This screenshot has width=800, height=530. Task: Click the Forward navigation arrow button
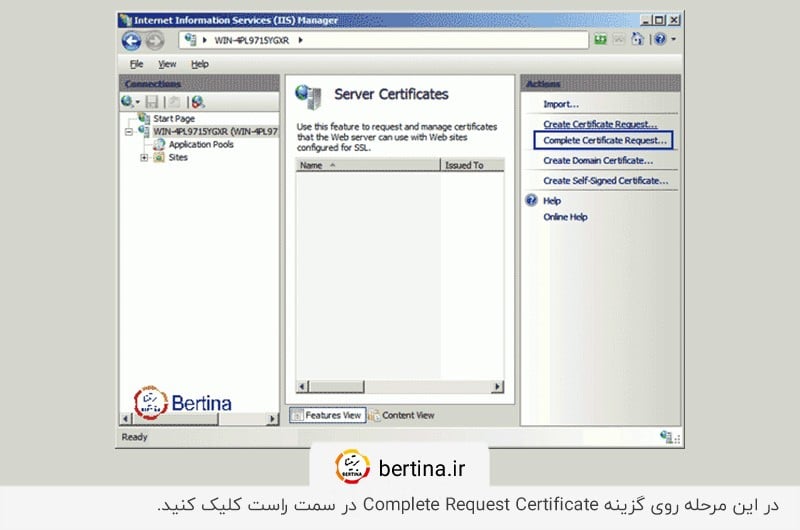[x=154, y=41]
